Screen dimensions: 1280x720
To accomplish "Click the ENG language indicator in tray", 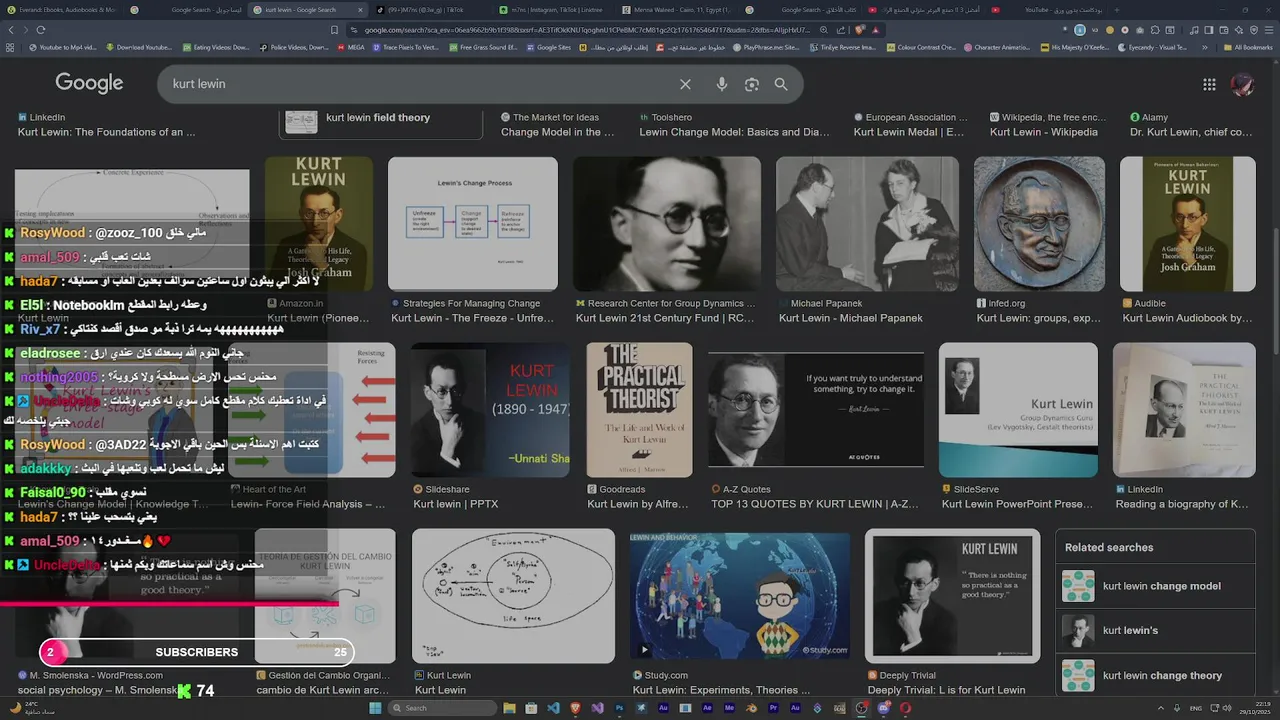I will click(1195, 708).
